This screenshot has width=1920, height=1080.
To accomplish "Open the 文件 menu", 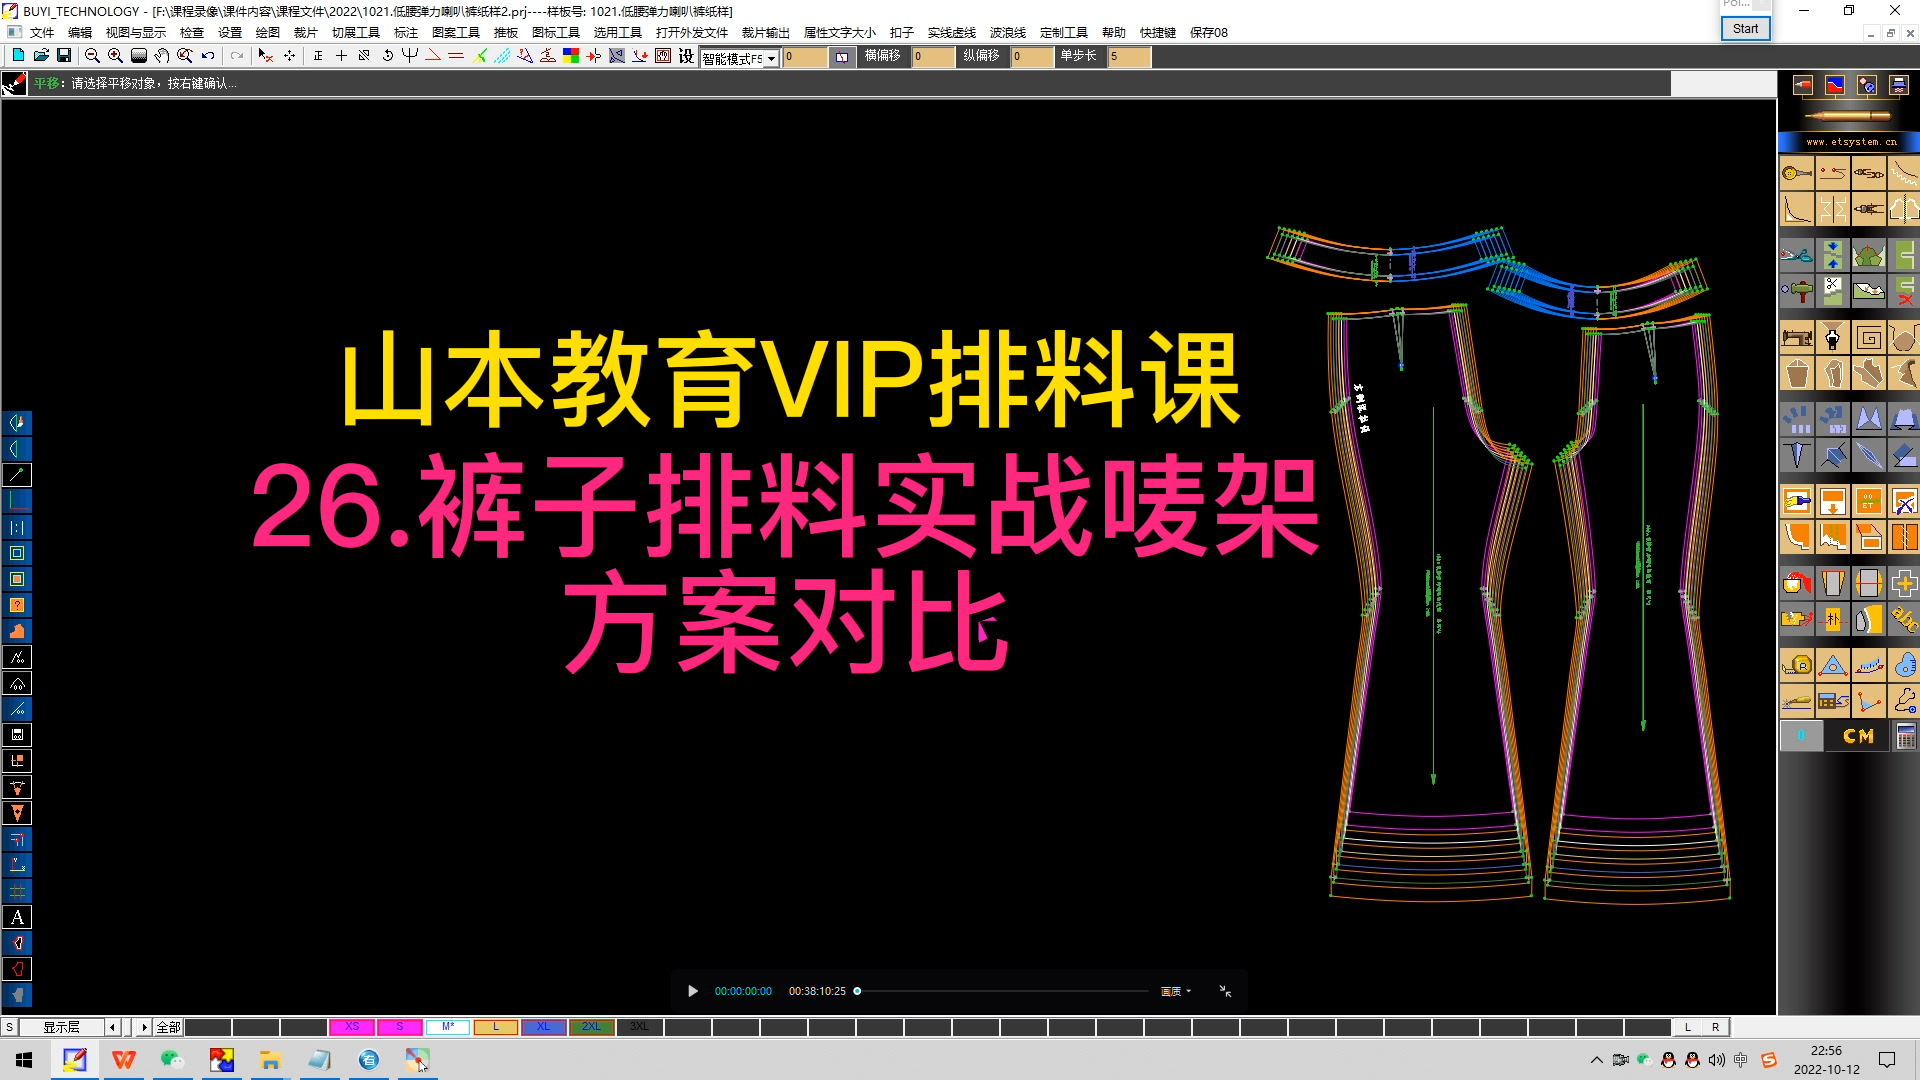I will [43, 32].
